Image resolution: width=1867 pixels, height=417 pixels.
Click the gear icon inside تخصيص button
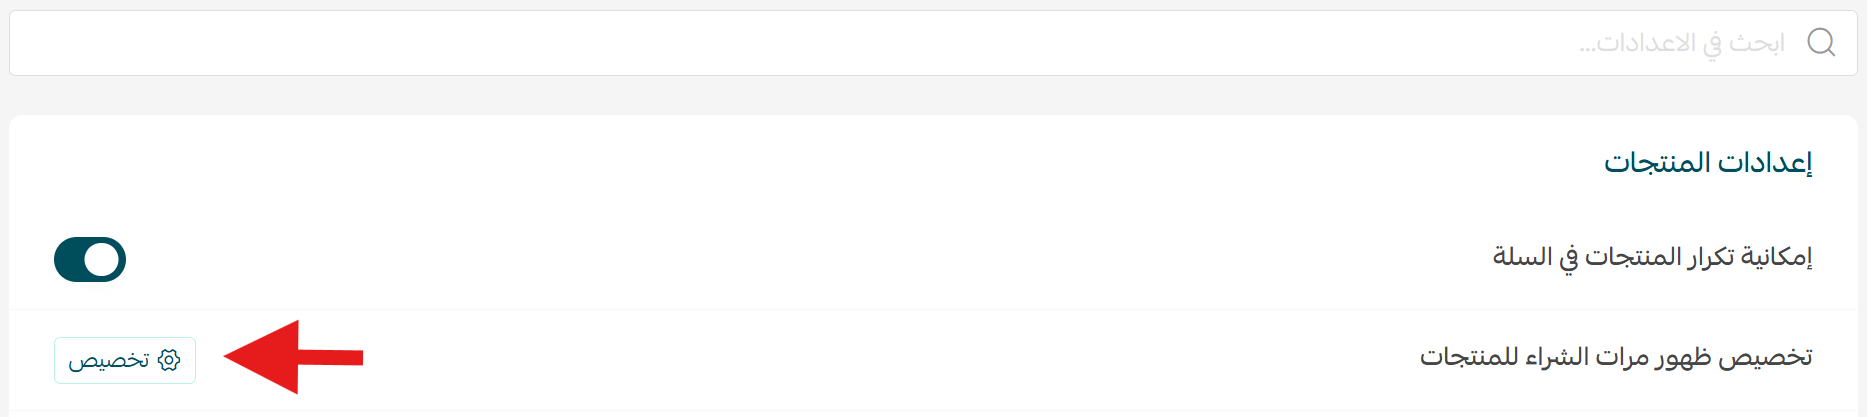pos(170,360)
